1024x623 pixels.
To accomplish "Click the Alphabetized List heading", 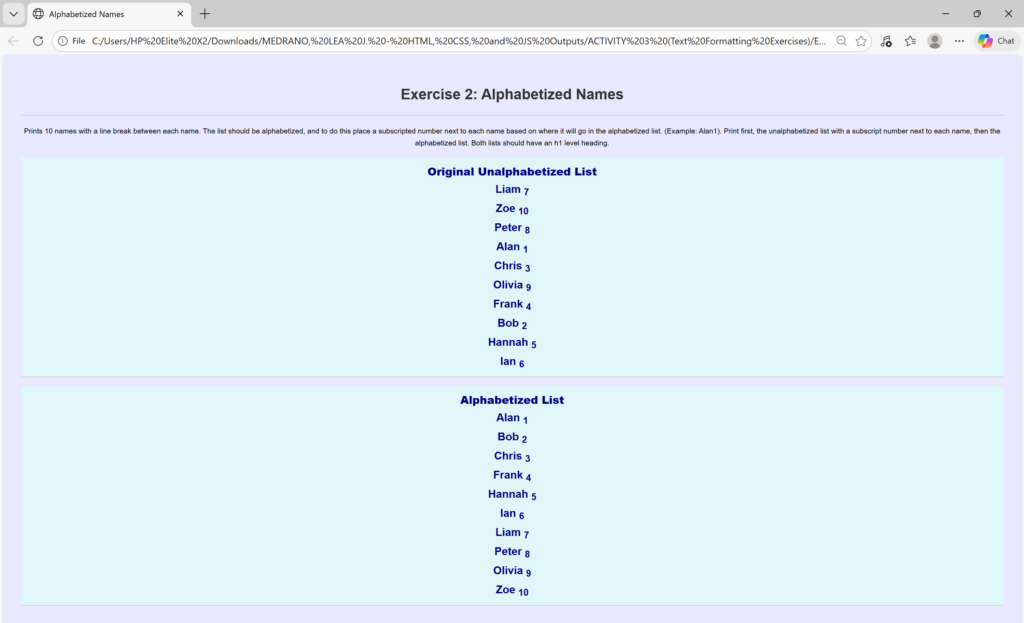I will click(x=511, y=400).
